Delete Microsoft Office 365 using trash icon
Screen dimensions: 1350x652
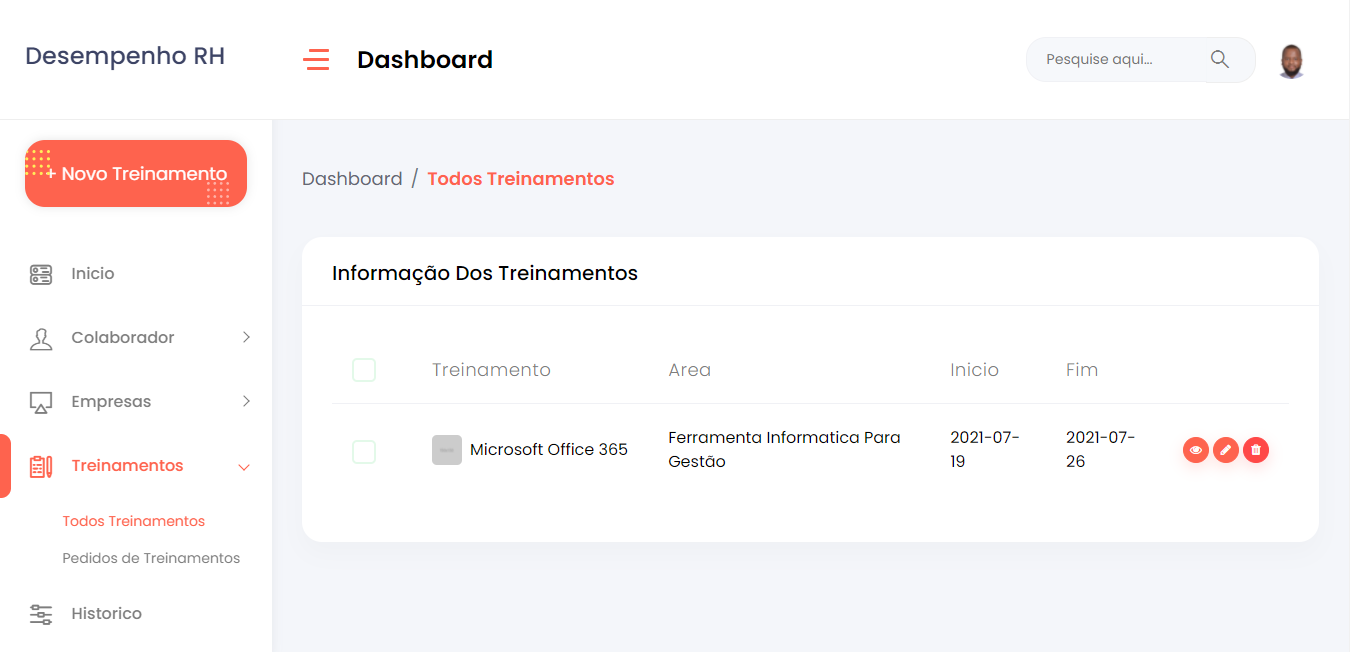pyautogui.click(x=1255, y=450)
